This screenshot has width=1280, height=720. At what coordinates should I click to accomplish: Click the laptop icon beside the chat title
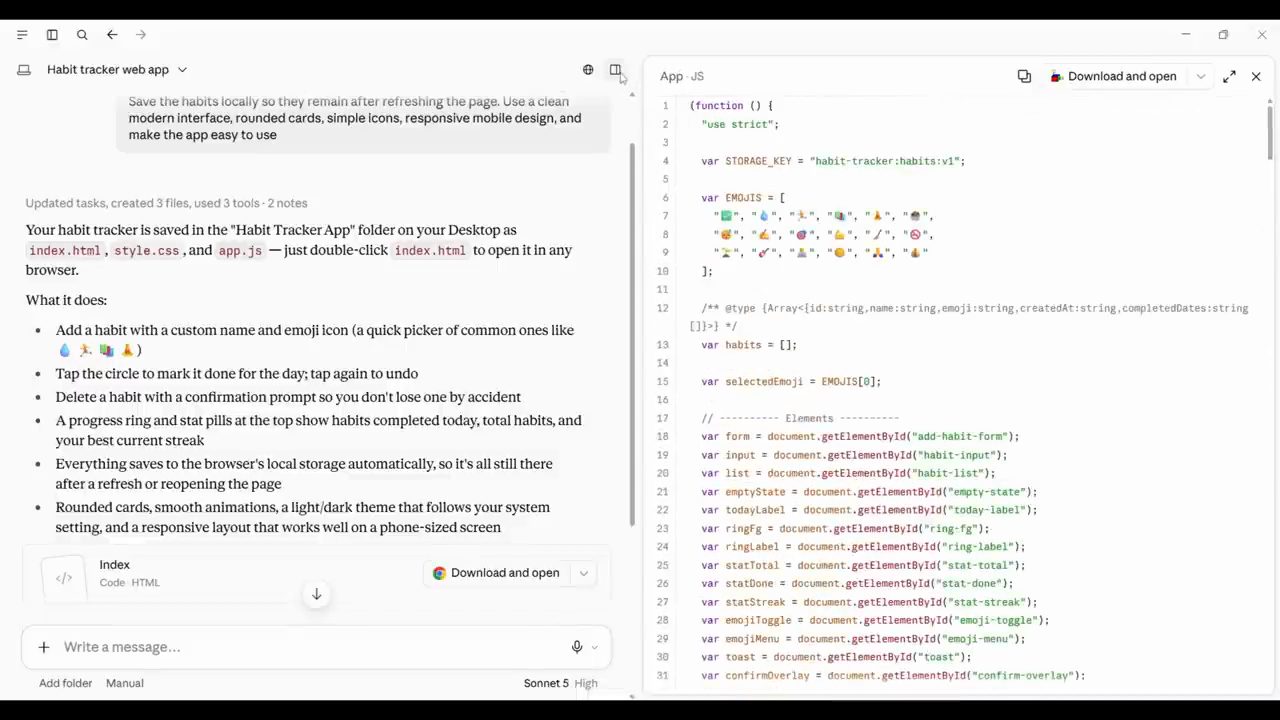point(24,70)
